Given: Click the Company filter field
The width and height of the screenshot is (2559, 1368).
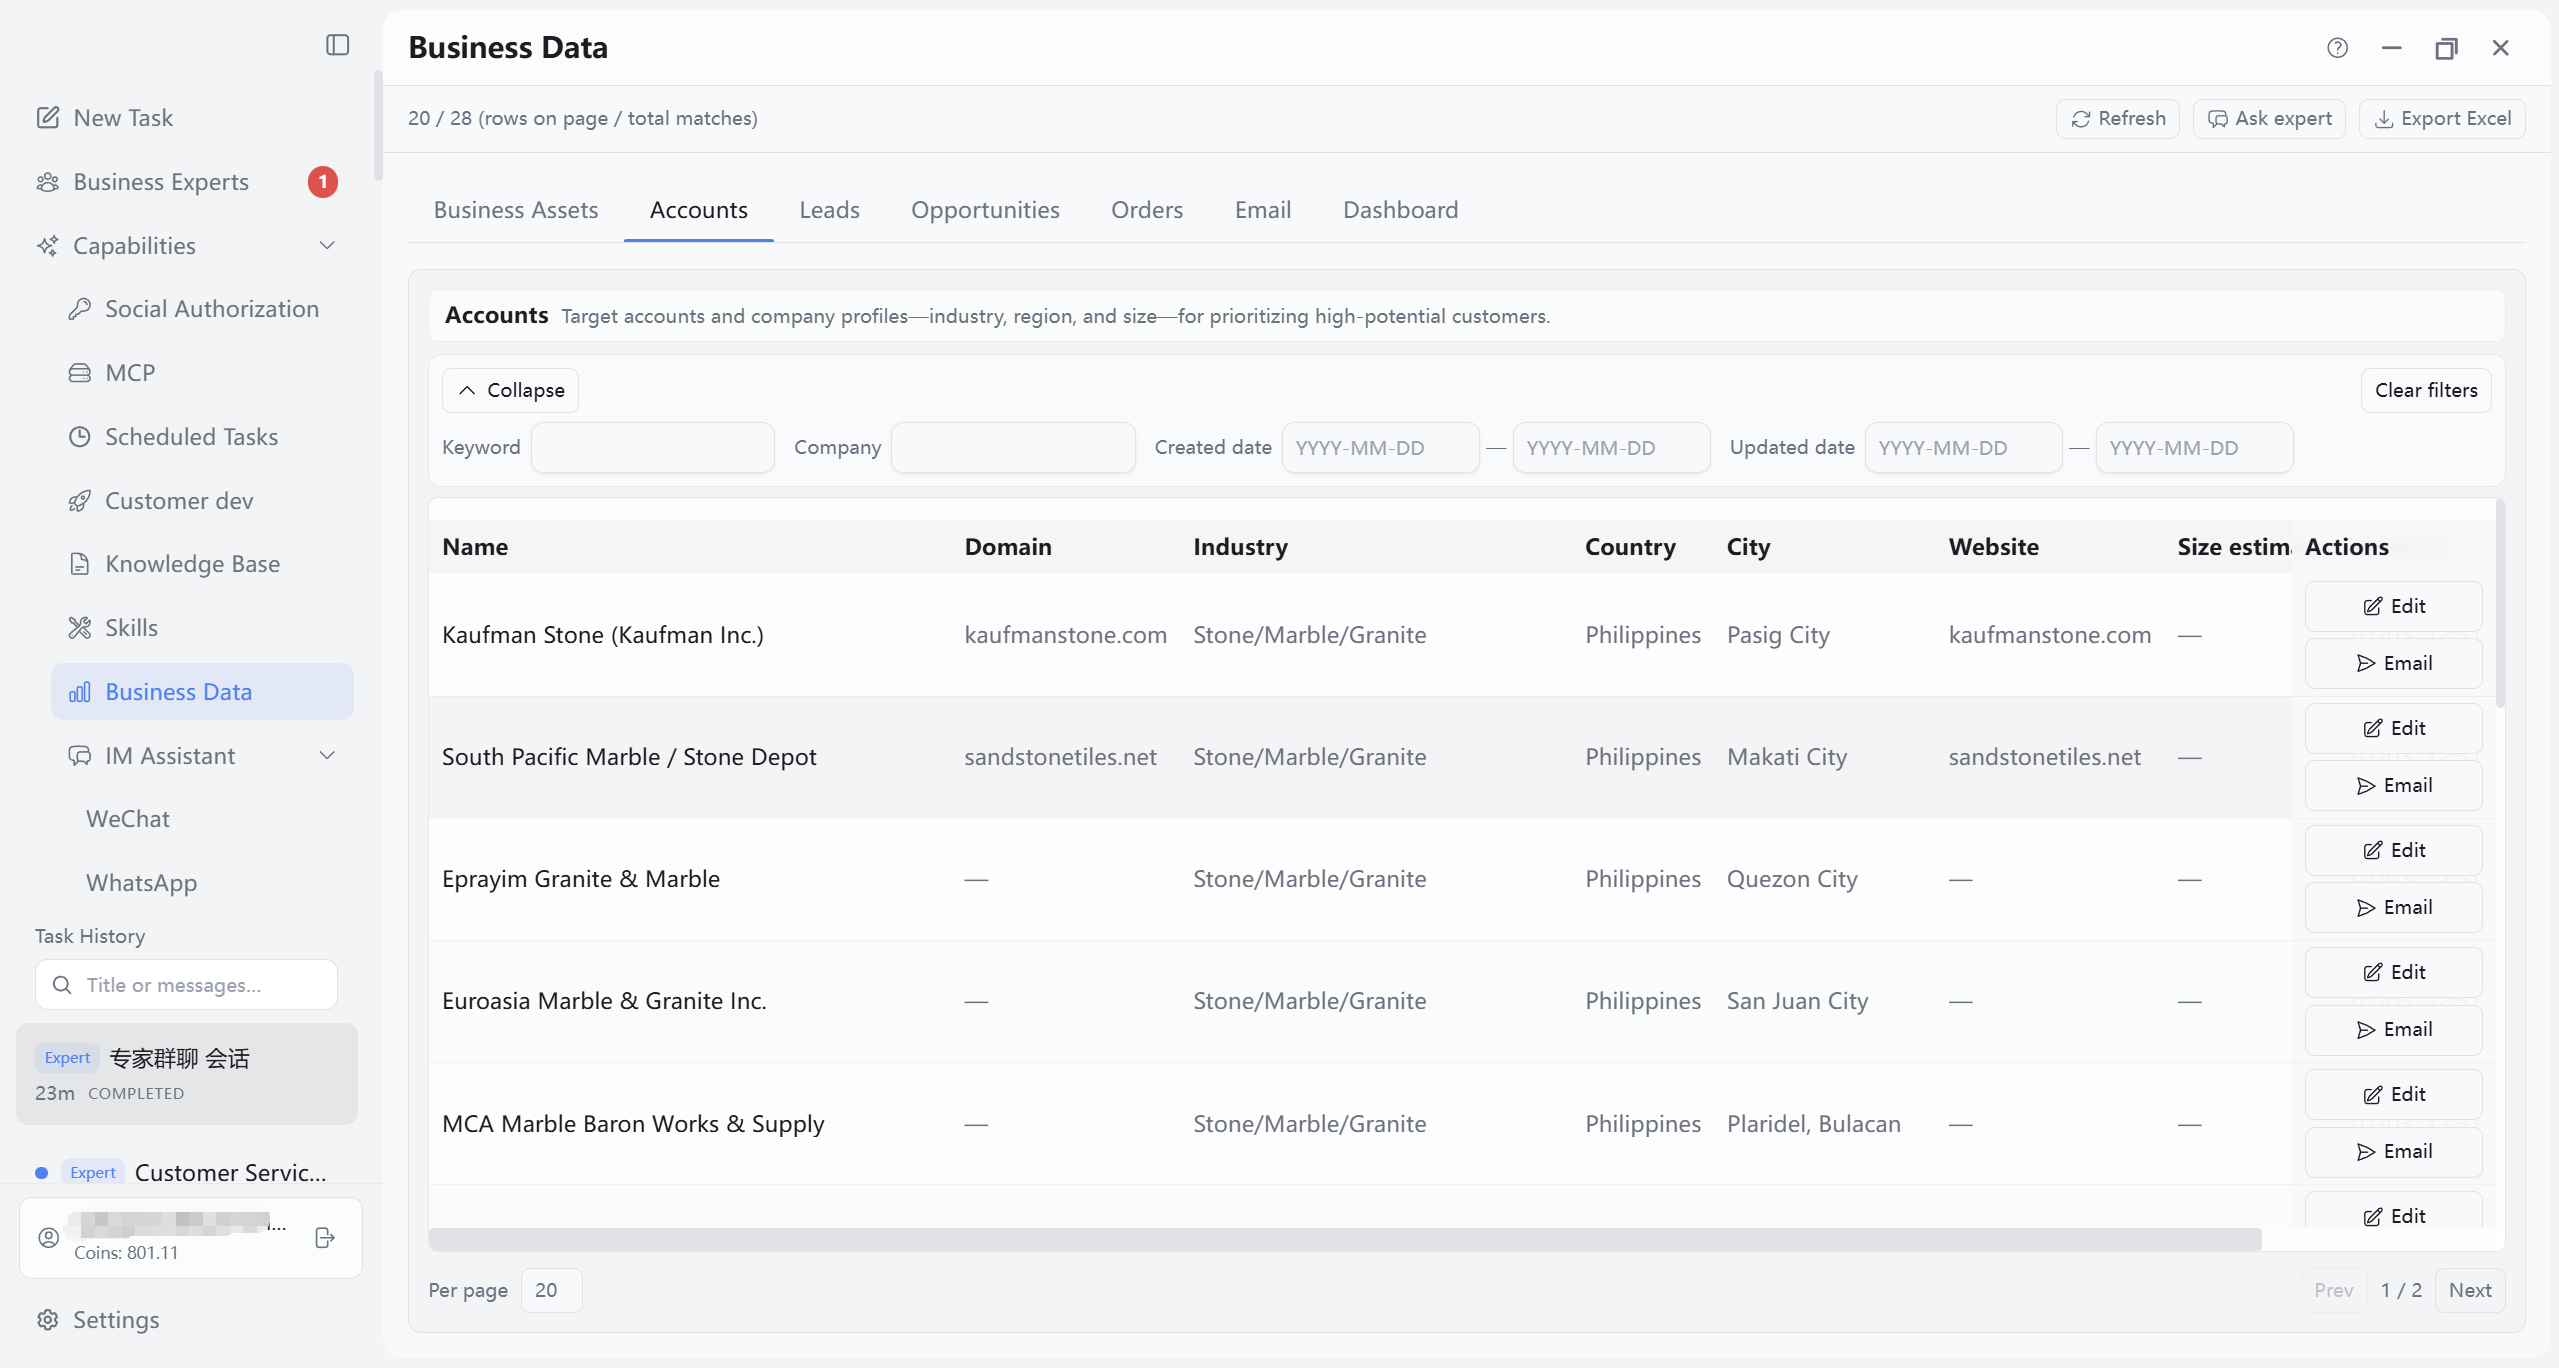Looking at the screenshot, I should click(x=1013, y=447).
